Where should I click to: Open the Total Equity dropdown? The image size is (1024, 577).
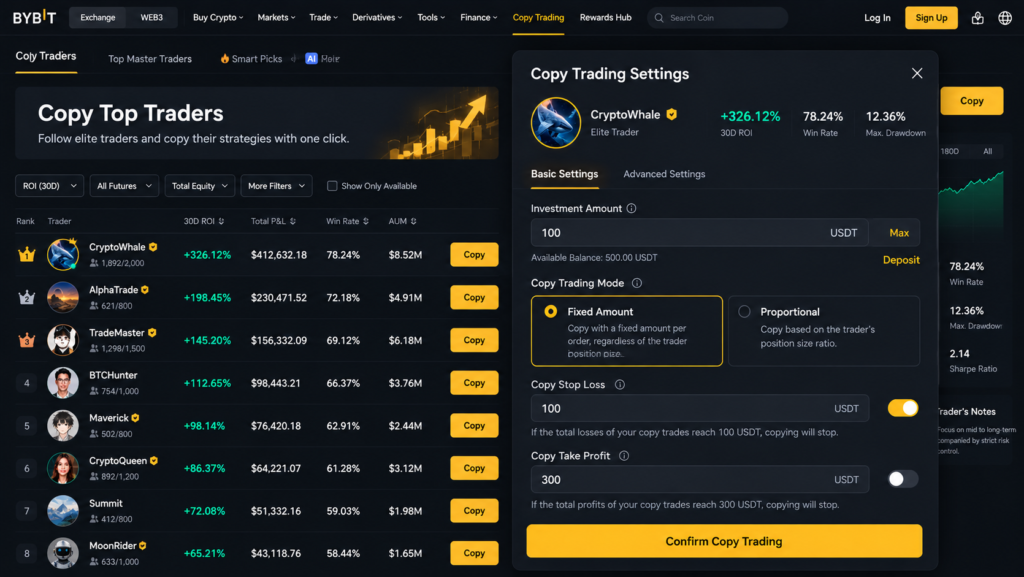(200, 186)
